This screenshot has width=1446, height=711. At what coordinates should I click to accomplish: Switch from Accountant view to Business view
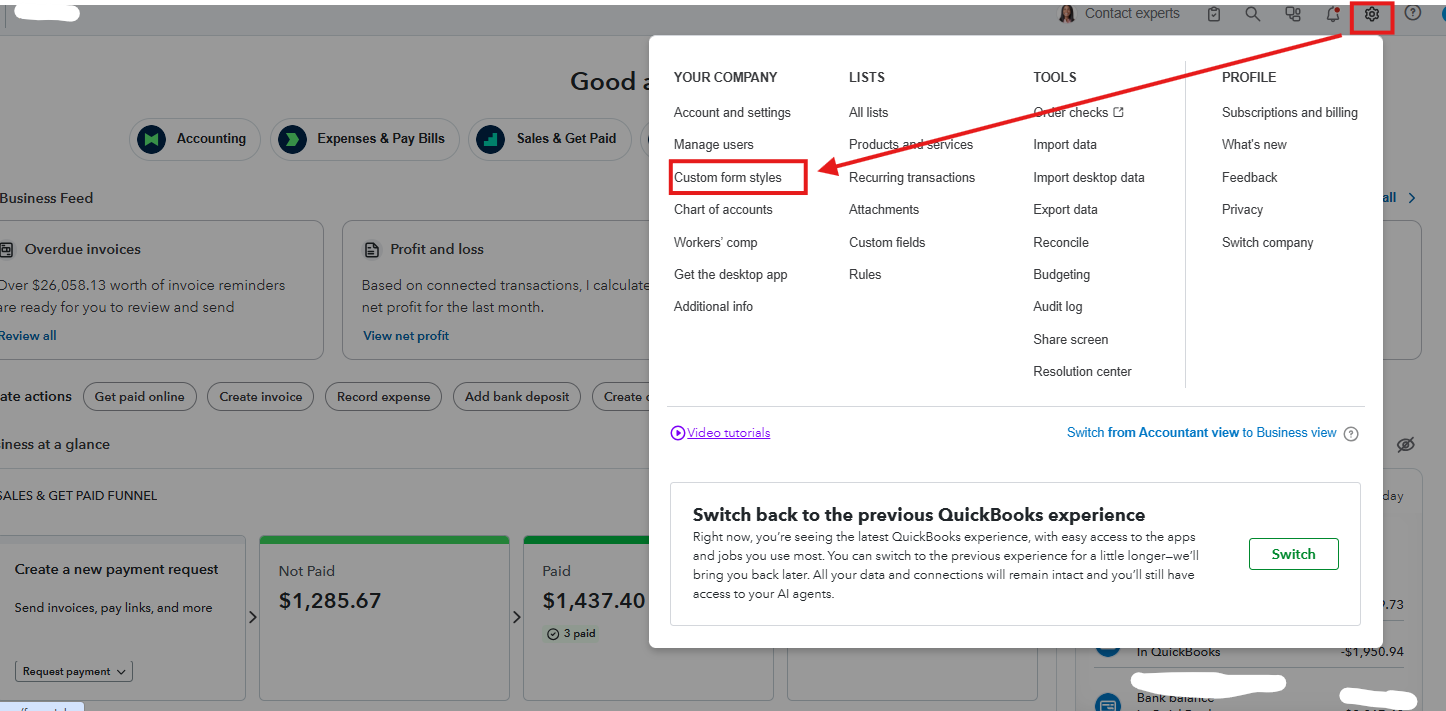pyautogui.click(x=1202, y=433)
